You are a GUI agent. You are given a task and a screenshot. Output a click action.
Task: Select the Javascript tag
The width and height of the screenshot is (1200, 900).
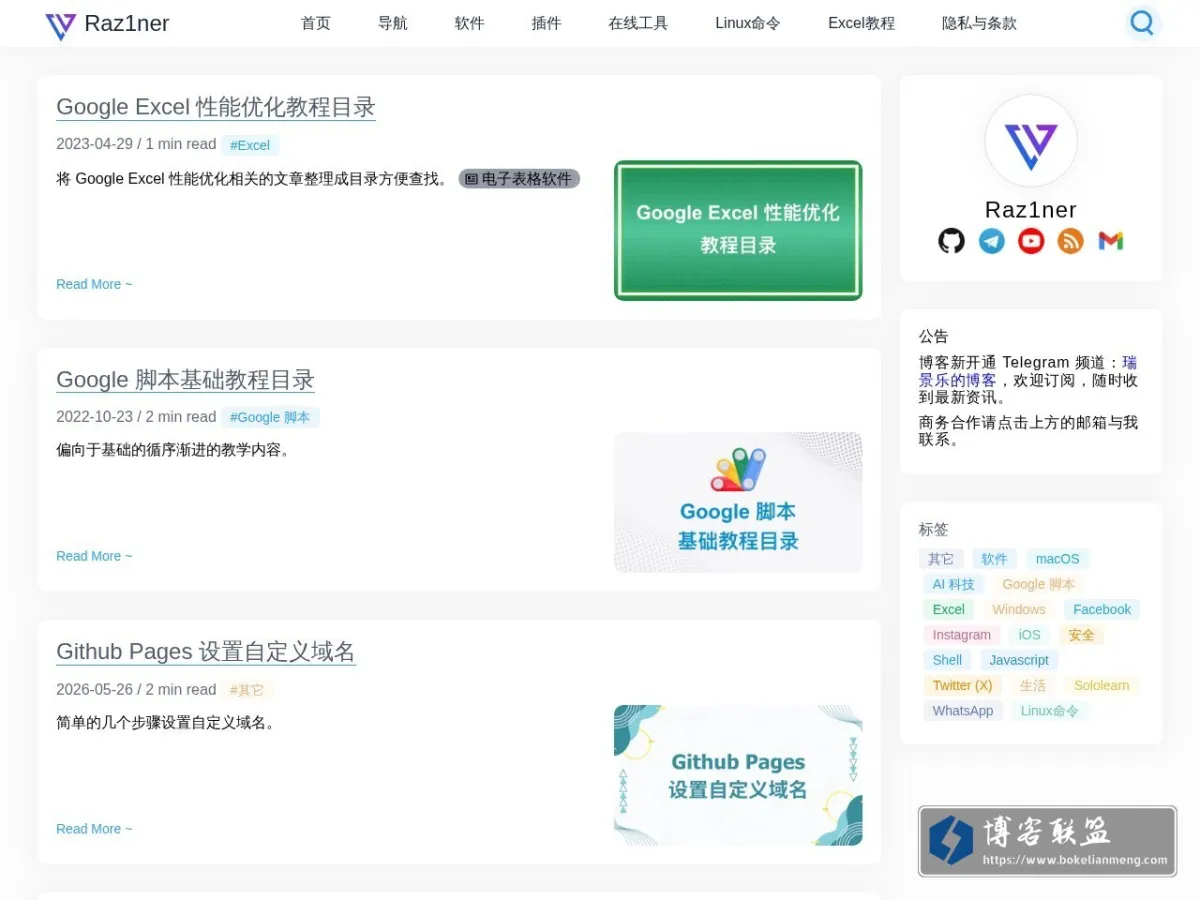tap(1019, 660)
